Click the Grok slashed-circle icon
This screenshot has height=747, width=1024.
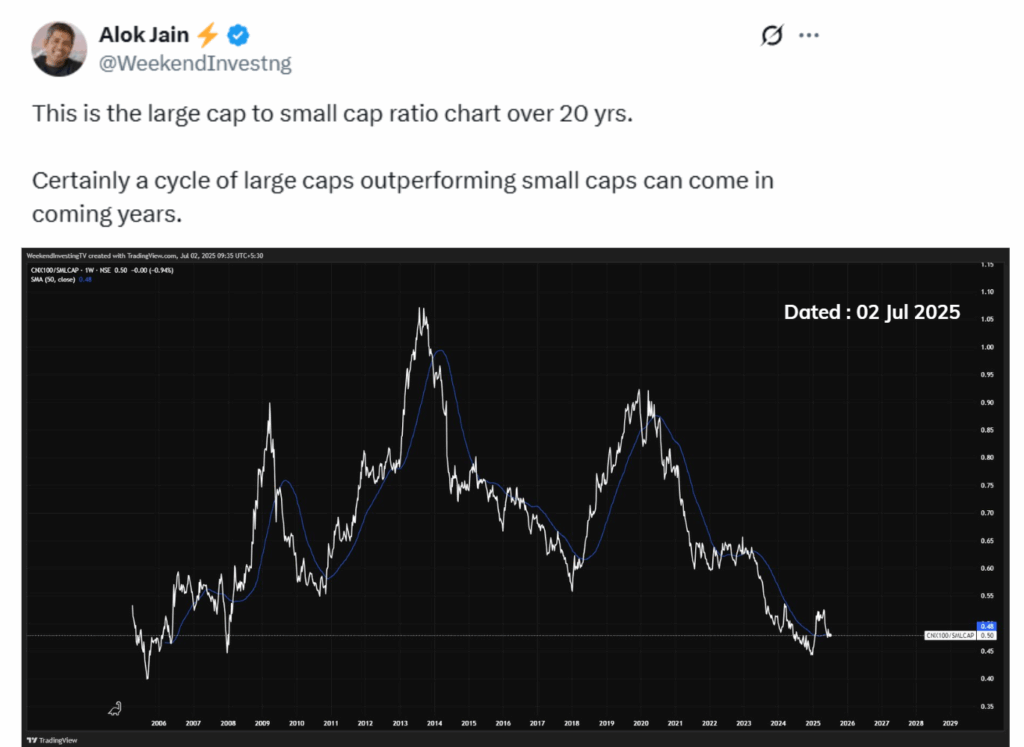pos(771,35)
